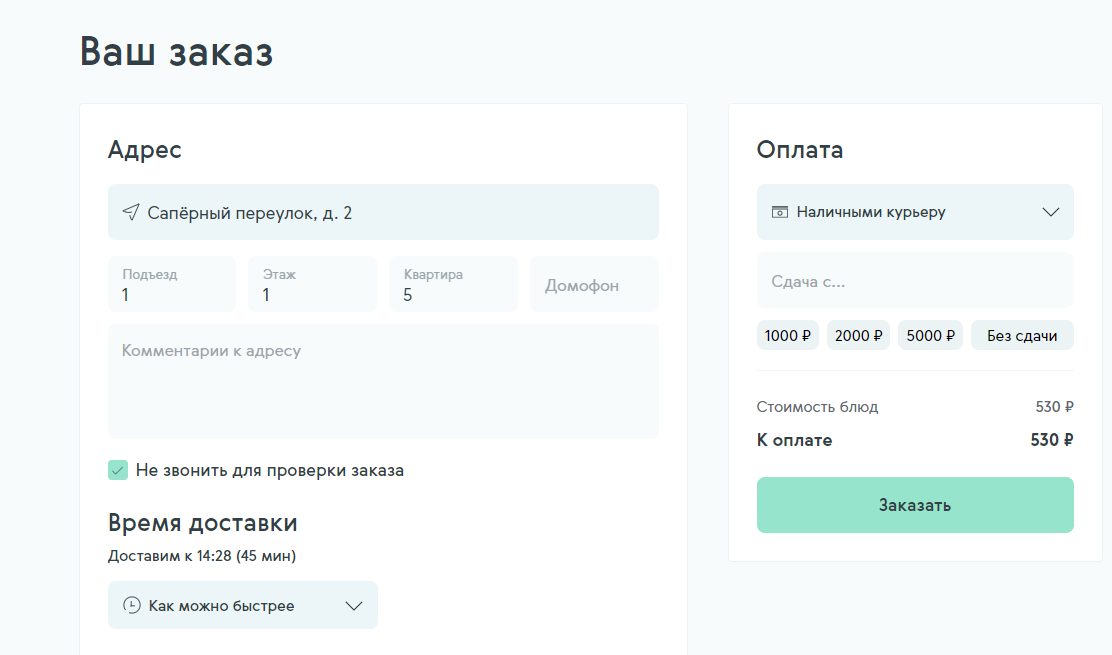
Task: Select the 1000 ₽ change option
Action: pyautogui.click(x=788, y=336)
